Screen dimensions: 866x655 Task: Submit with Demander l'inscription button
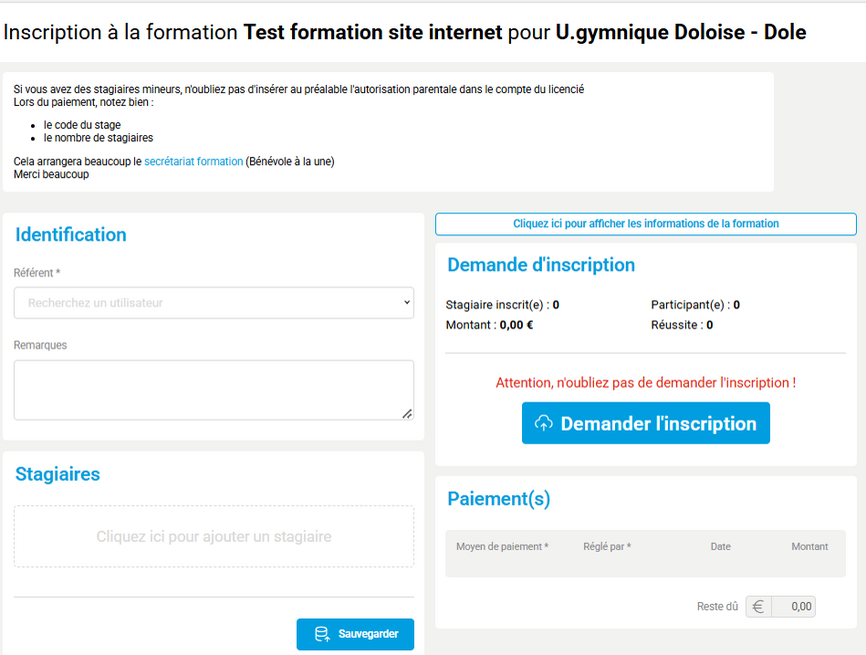tap(646, 423)
